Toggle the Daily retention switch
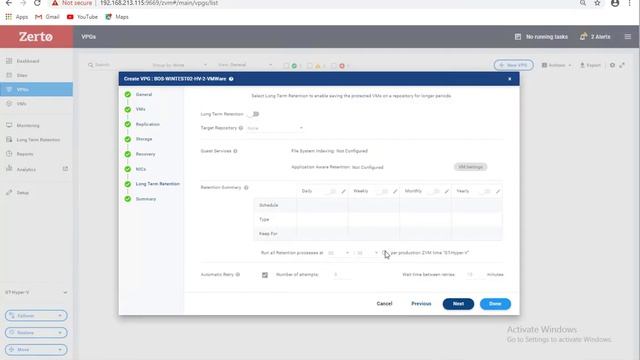This screenshot has height=360, width=640. (x=331, y=191)
